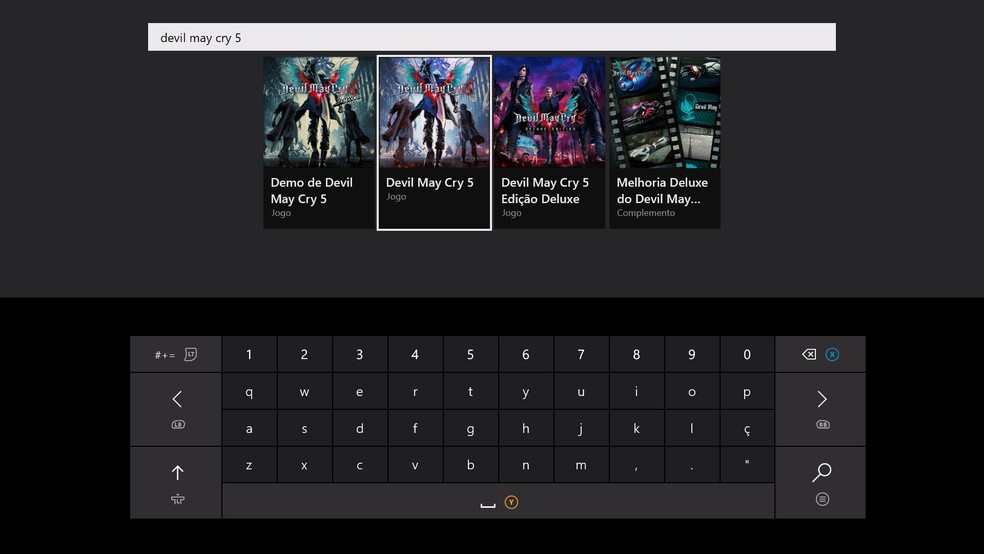The width and height of the screenshot is (984, 554).
Task: Click the magnifier search key
Action: pyautogui.click(x=820, y=482)
